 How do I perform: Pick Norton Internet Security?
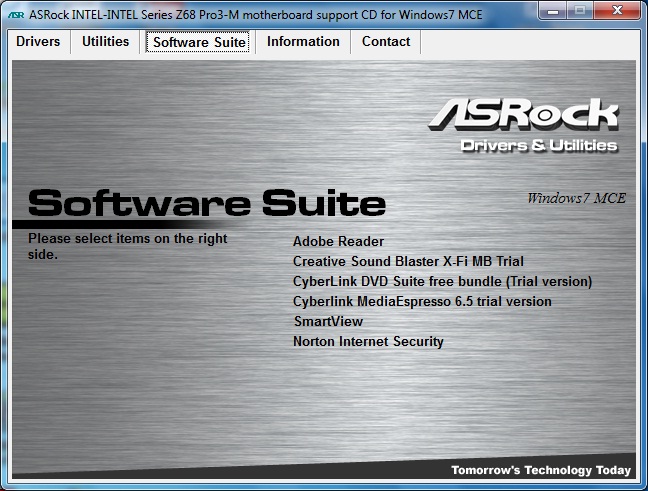[x=368, y=341]
